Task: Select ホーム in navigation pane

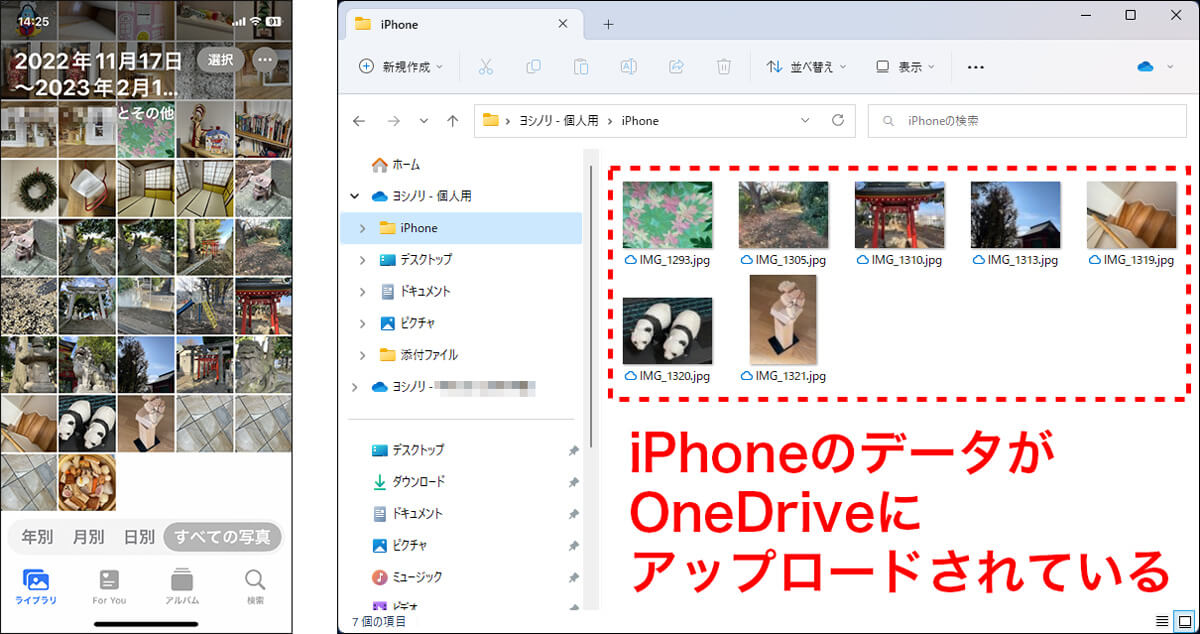Action: 396,164
